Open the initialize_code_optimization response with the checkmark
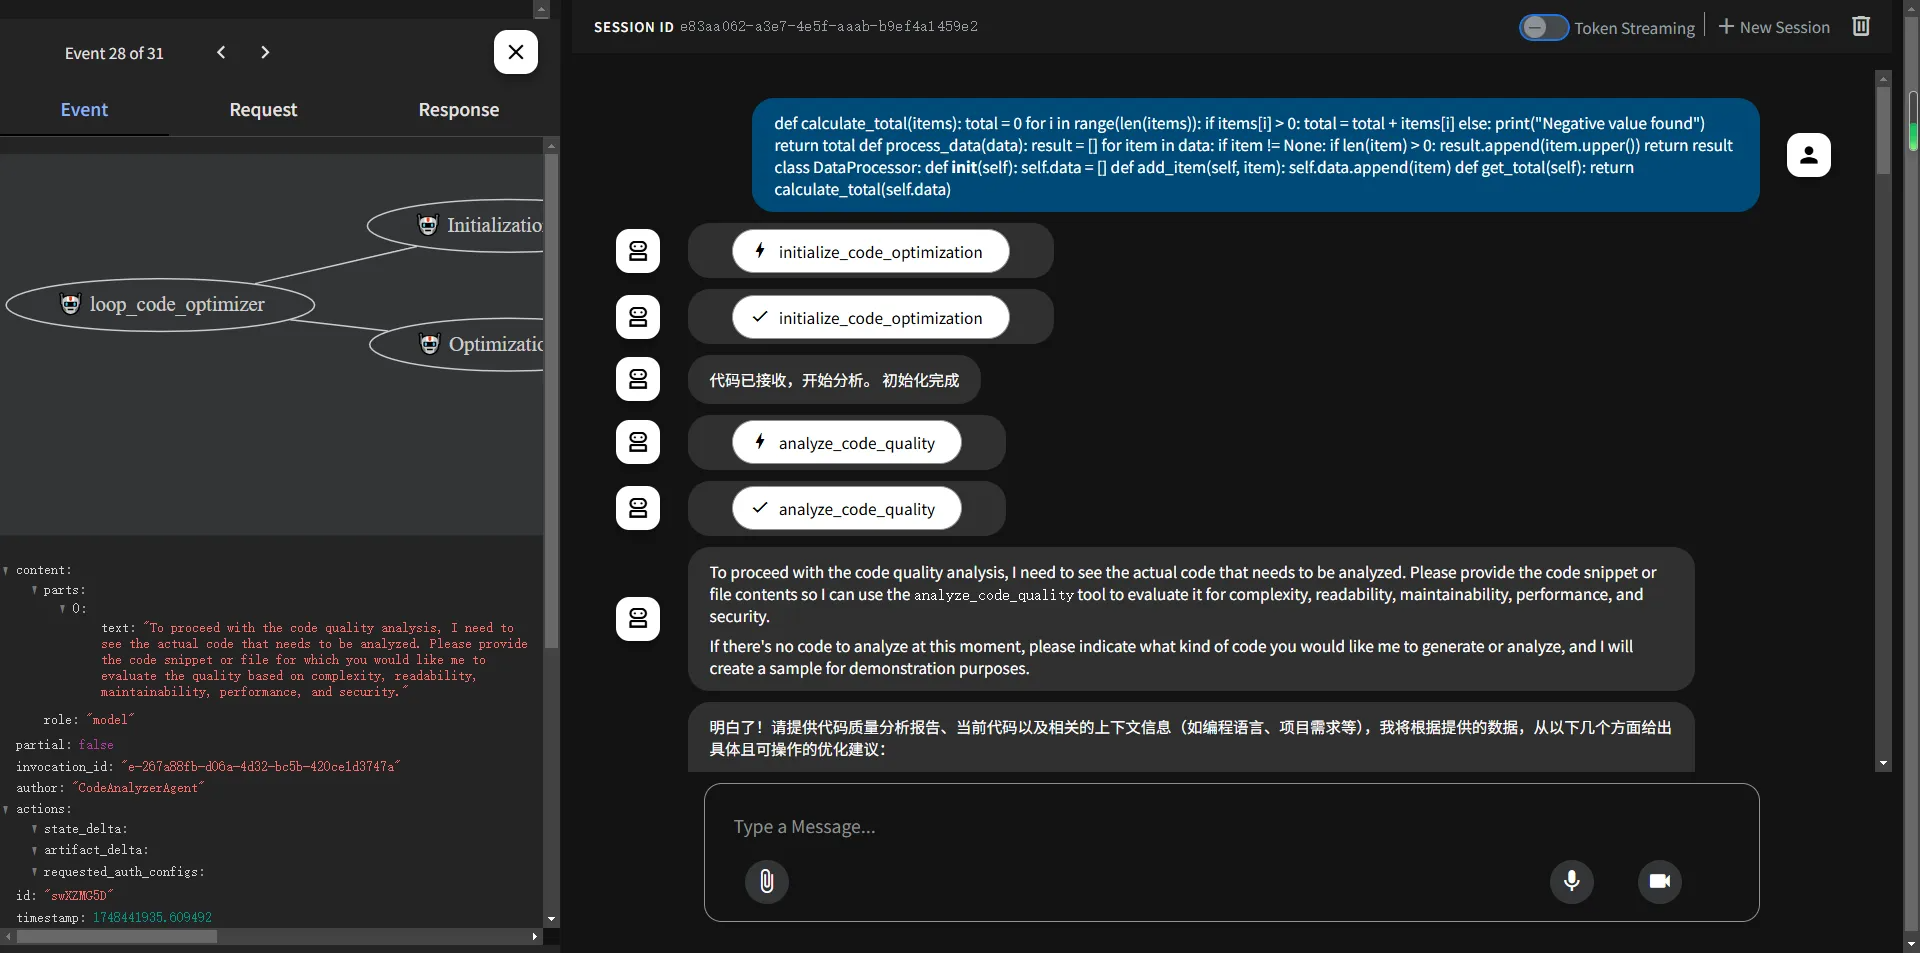Image resolution: width=1920 pixels, height=953 pixels. coord(870,317)
